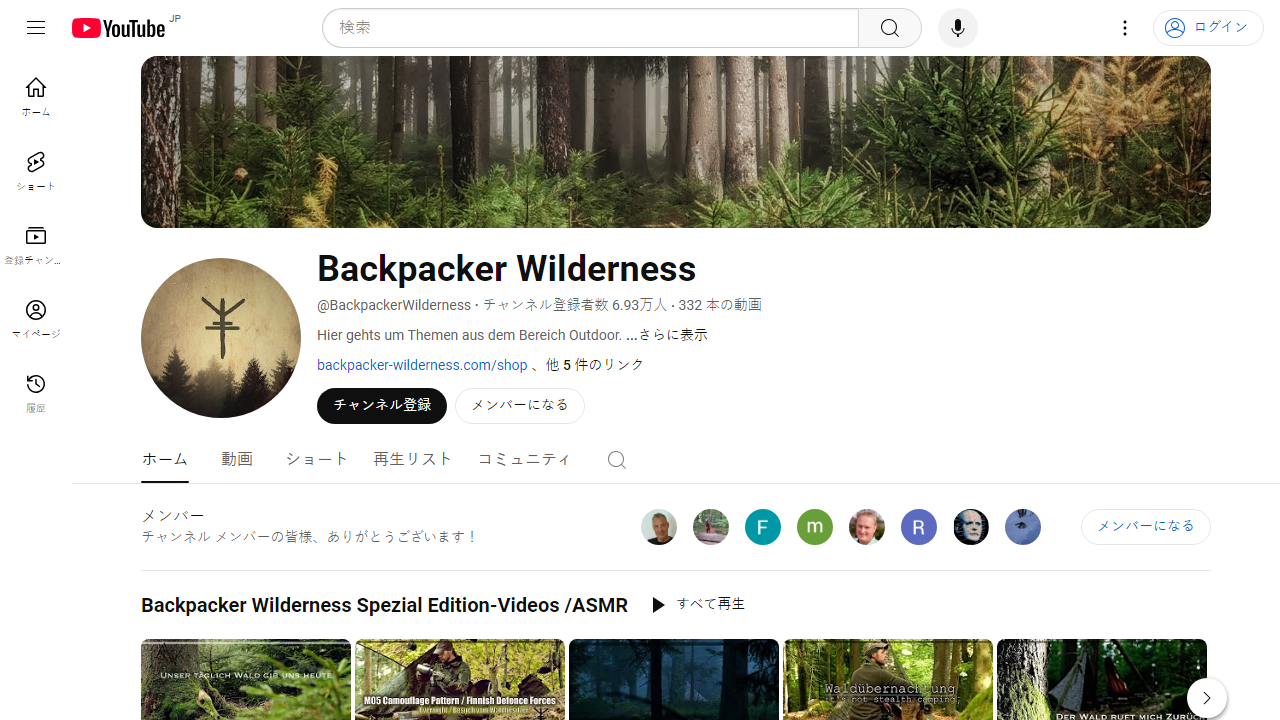The image size is (1280, 720).
Task: Sign in with the ログイン button
Action: pos(1208,28)
